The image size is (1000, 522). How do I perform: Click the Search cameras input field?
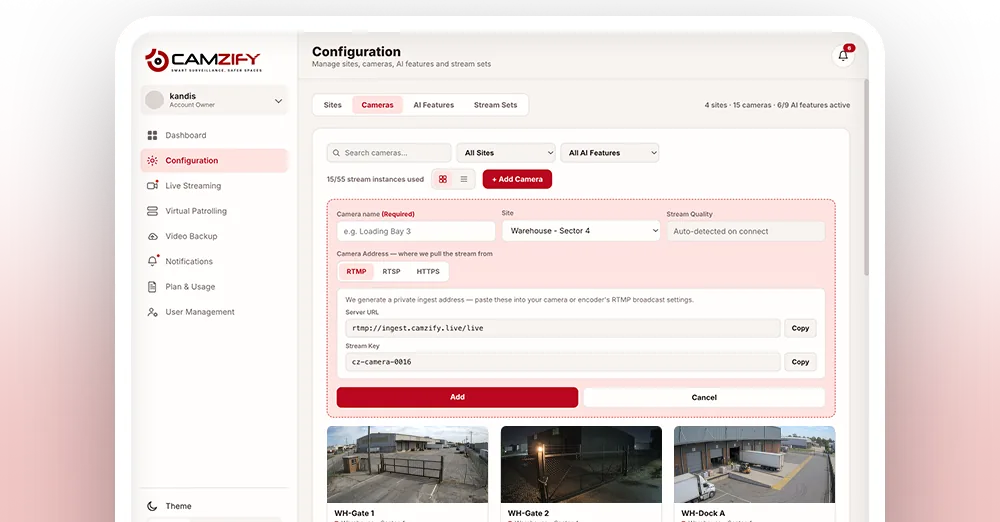(x=389, y=153)
